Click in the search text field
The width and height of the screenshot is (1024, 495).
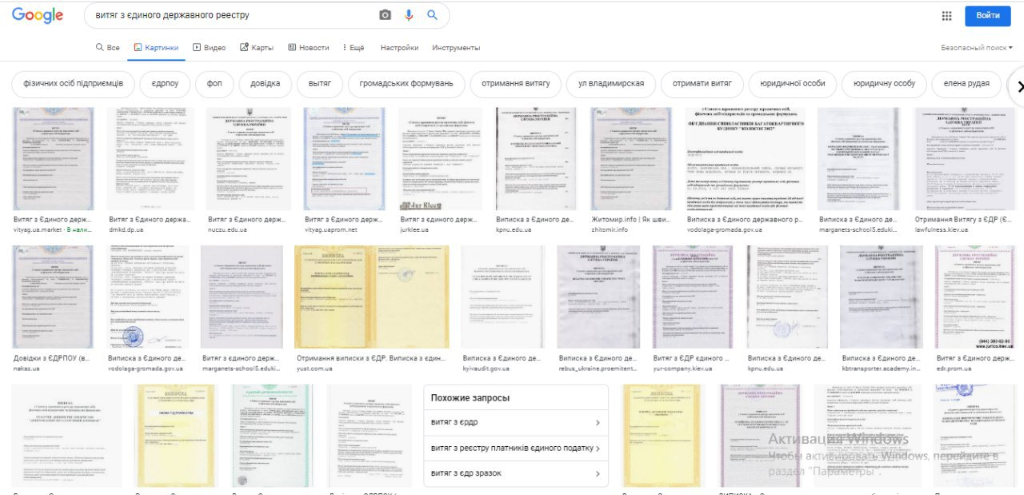point(230,16)
